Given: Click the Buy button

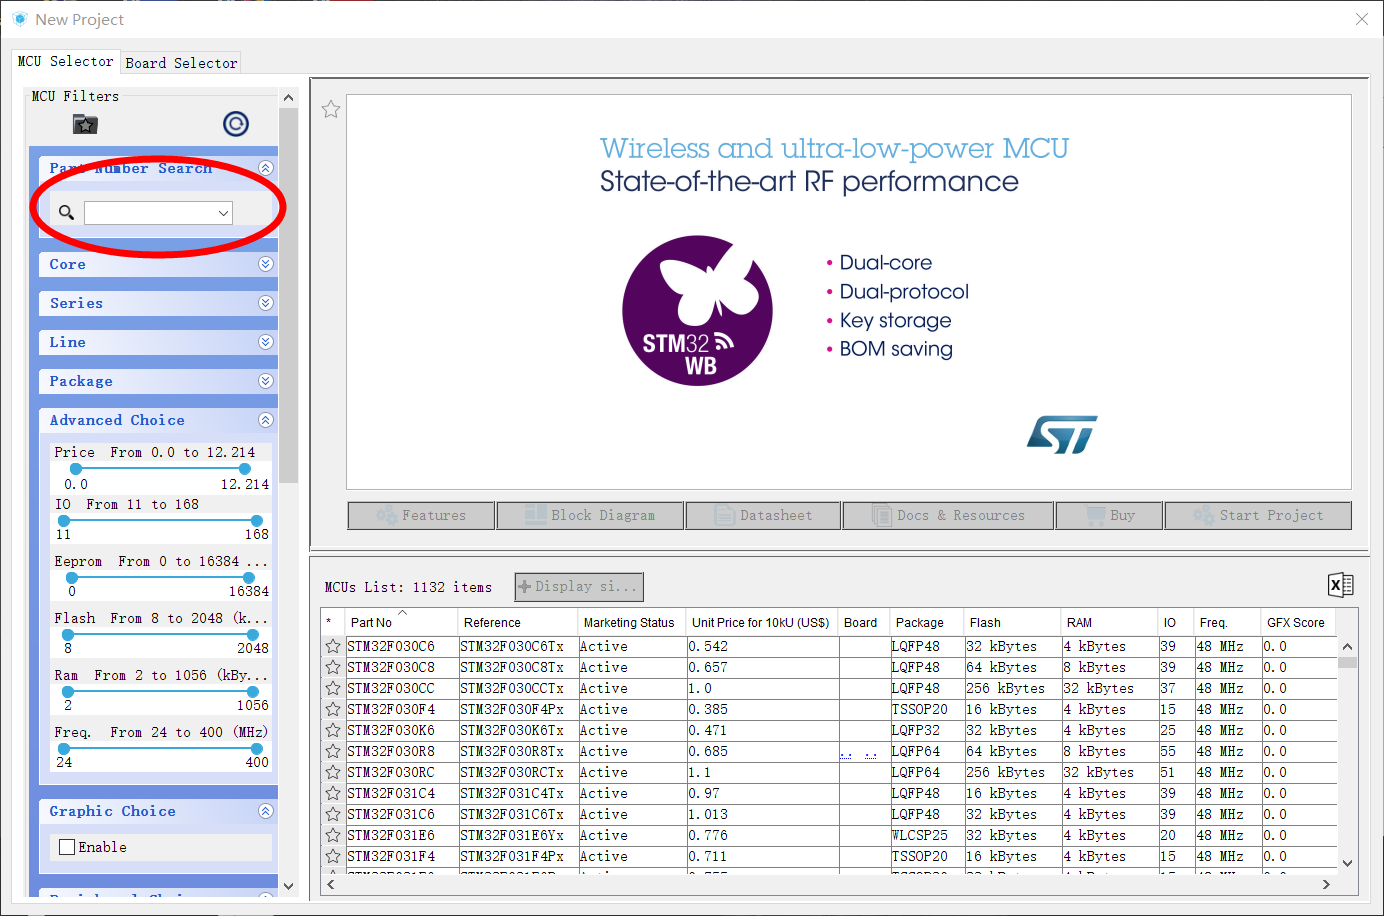Looking at the screenshot, I should [x=1109, y=516].
